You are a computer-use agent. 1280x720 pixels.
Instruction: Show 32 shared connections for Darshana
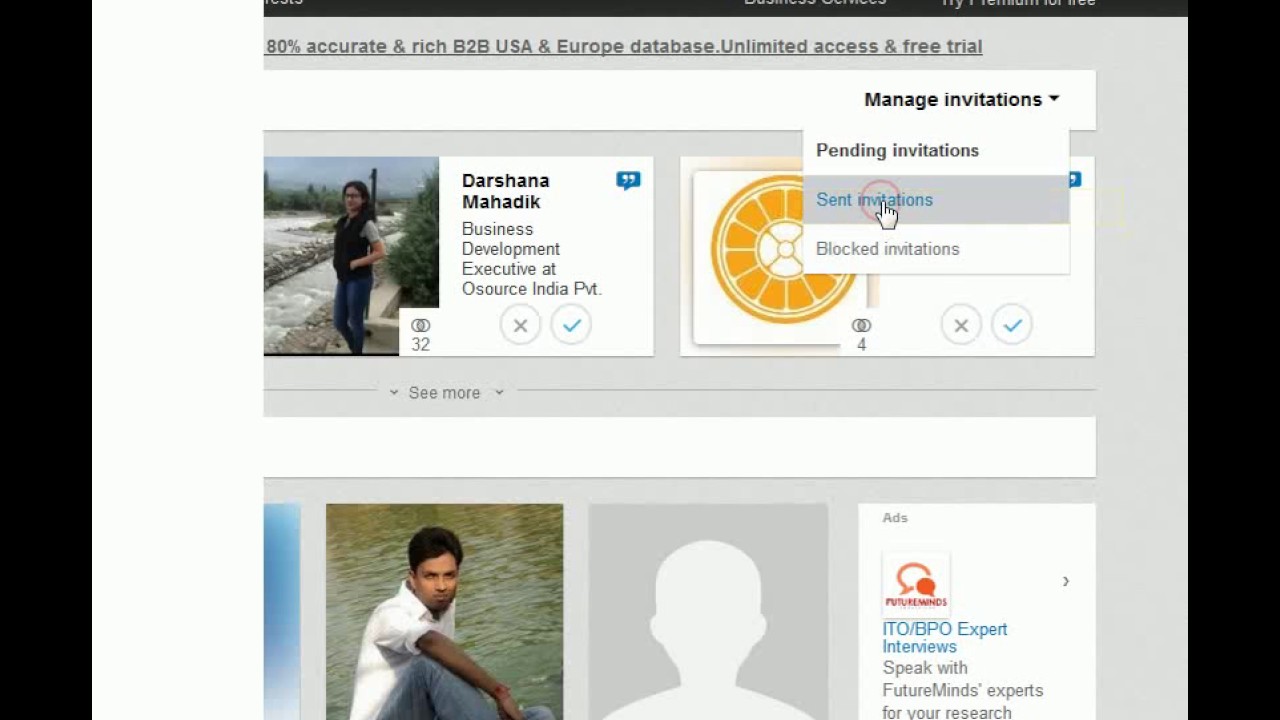point(421,335)
